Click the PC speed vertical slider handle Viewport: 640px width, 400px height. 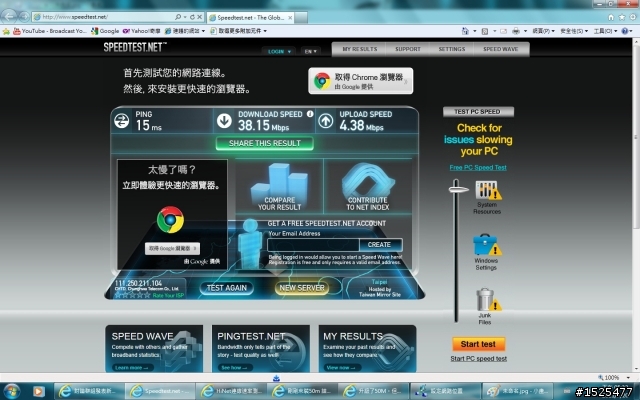[458, 189]
